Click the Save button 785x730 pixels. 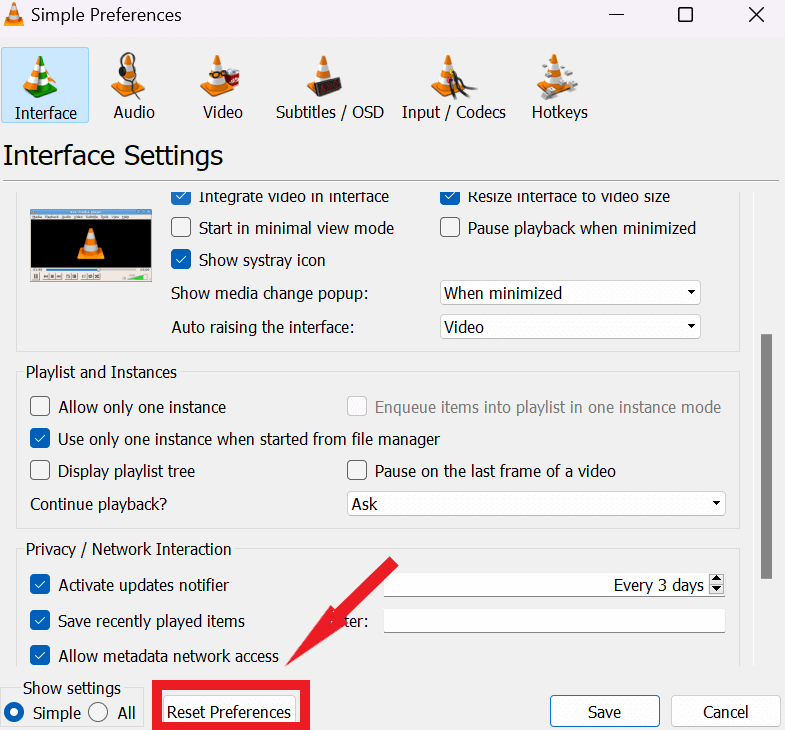coord(604,712)
